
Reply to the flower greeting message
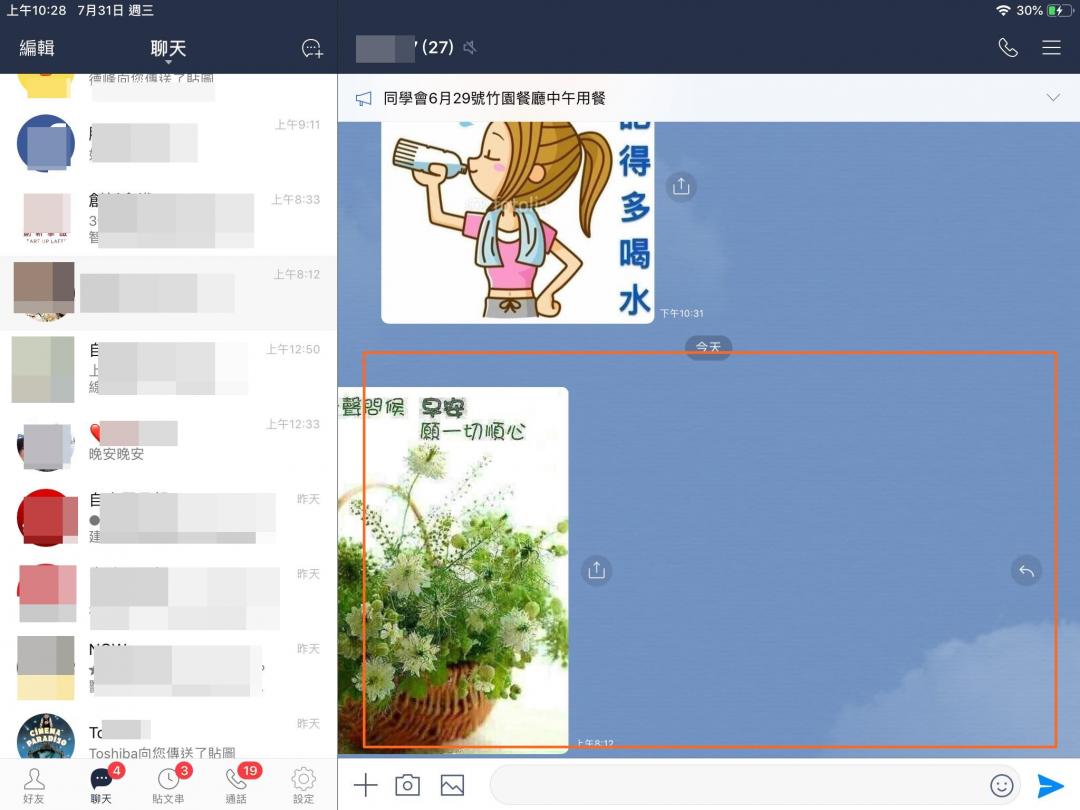(1026, 570)
